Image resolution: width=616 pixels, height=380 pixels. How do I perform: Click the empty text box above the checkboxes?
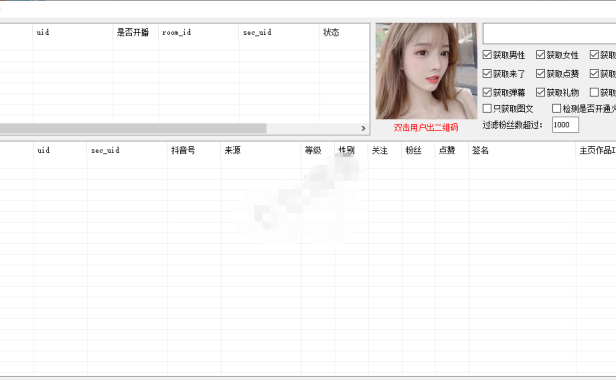(549, 33)
